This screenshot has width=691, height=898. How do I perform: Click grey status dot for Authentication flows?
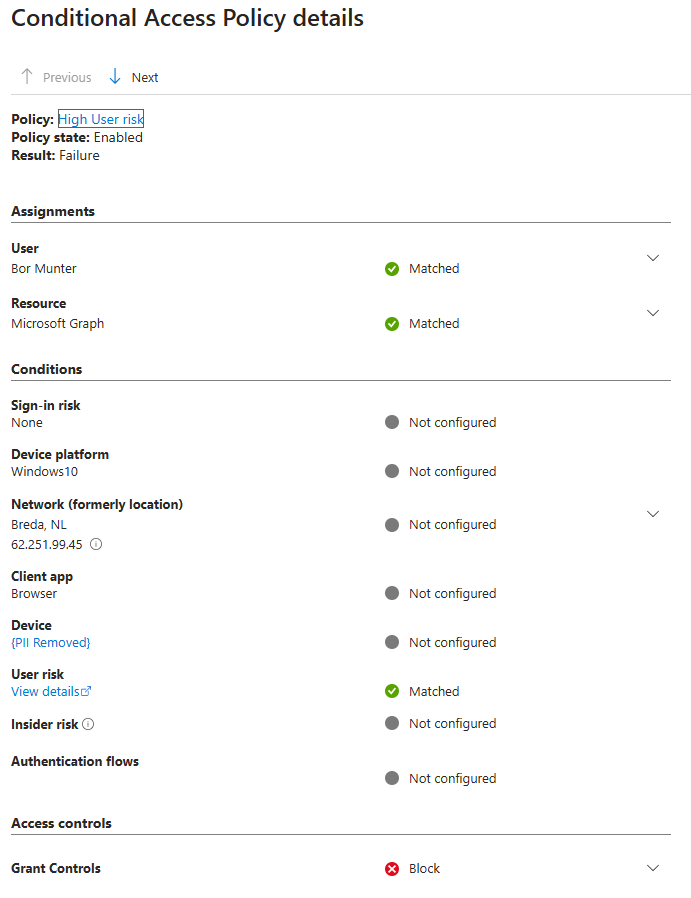coord(392,779)
